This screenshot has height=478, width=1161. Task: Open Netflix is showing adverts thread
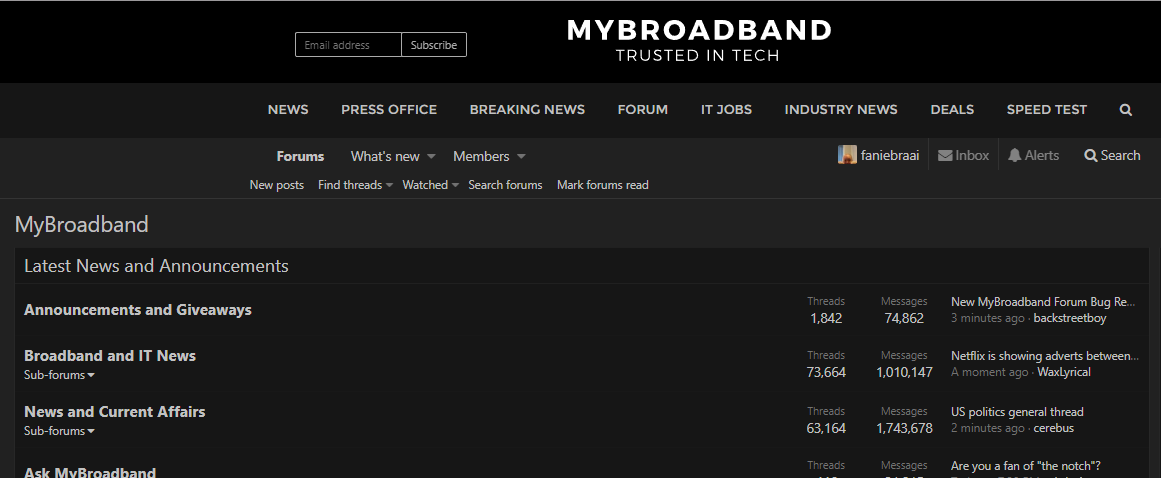1045,356
